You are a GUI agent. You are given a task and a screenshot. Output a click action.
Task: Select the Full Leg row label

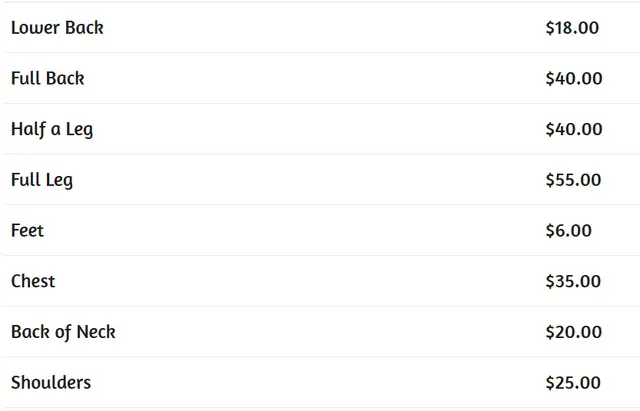tap(42, 180)
